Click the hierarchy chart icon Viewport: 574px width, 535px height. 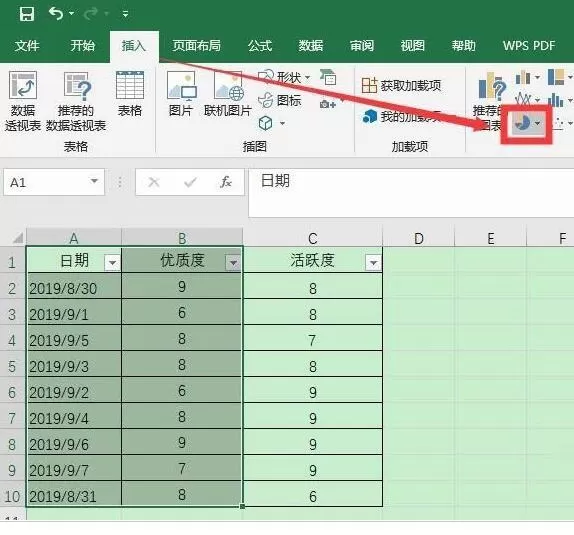(556, 77)
